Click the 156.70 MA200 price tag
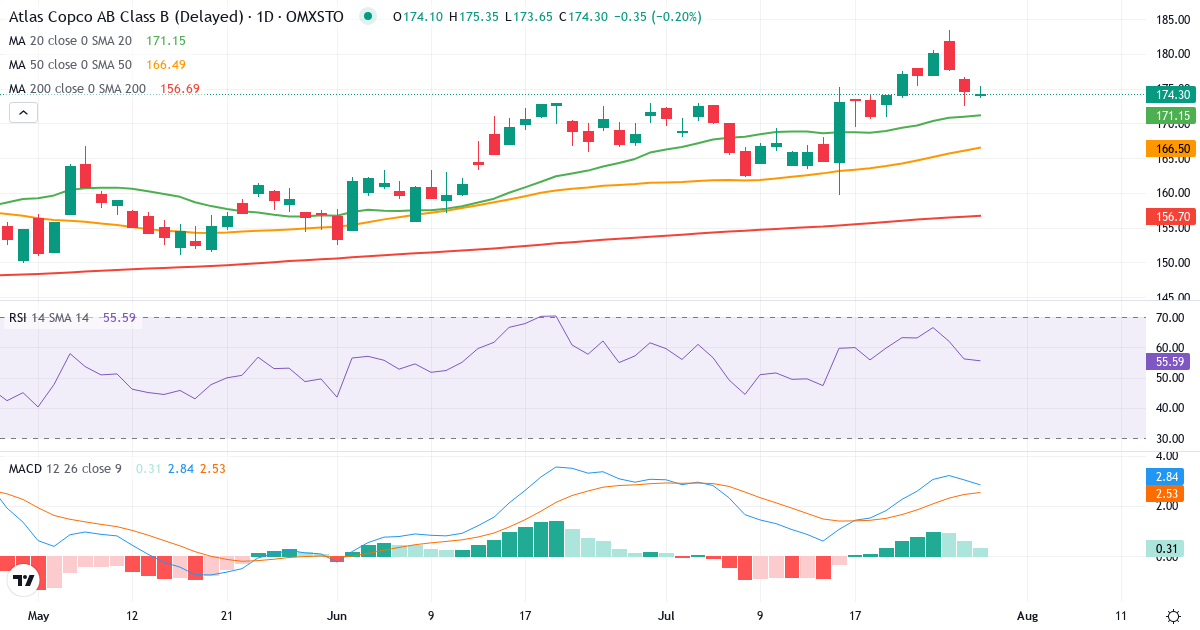Image resolution: width=1200 pixels, height=630 pixels. (1171, 216)
